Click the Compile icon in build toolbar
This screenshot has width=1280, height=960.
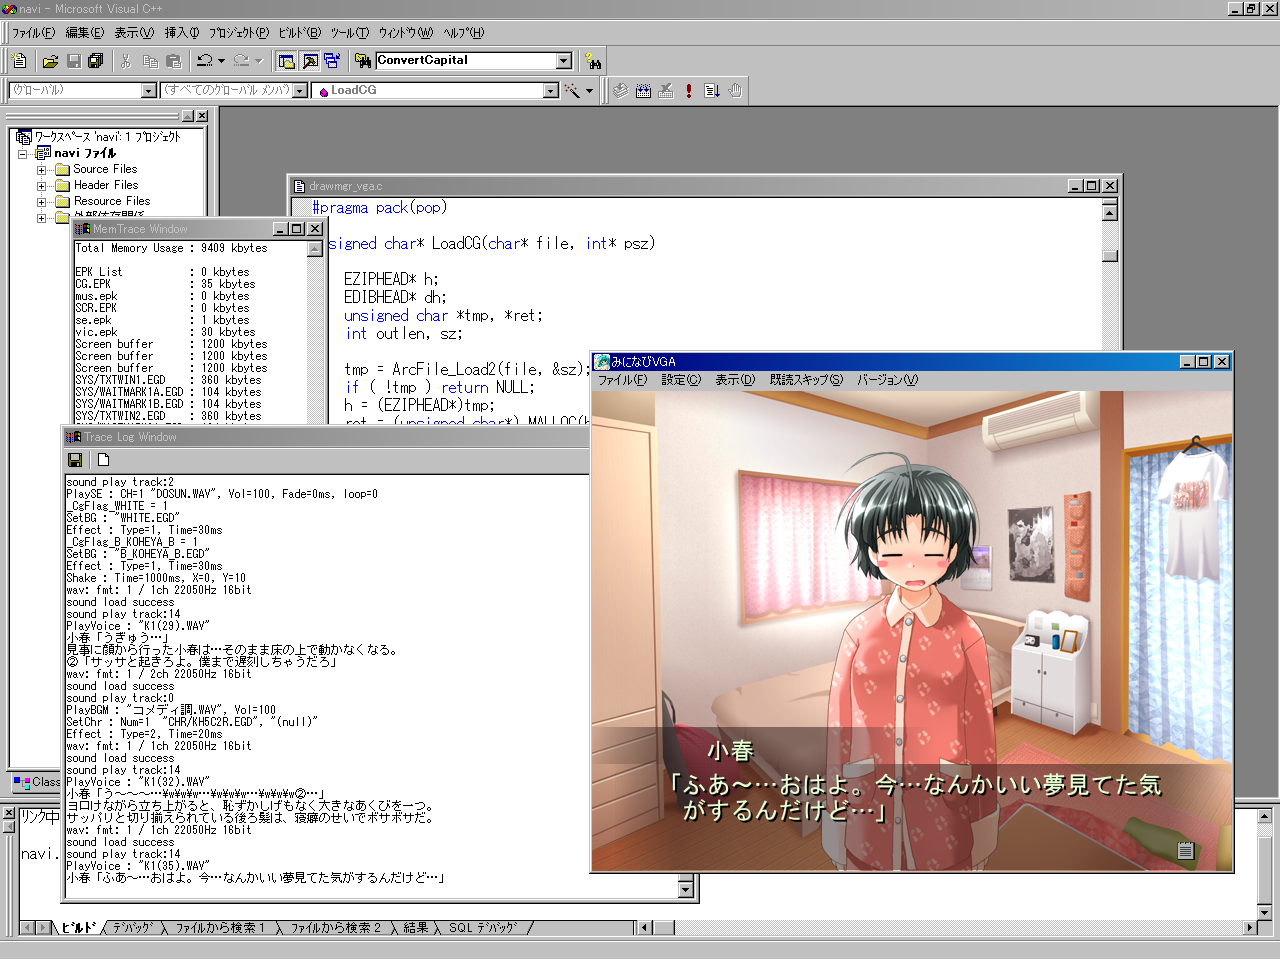point(620,91)
